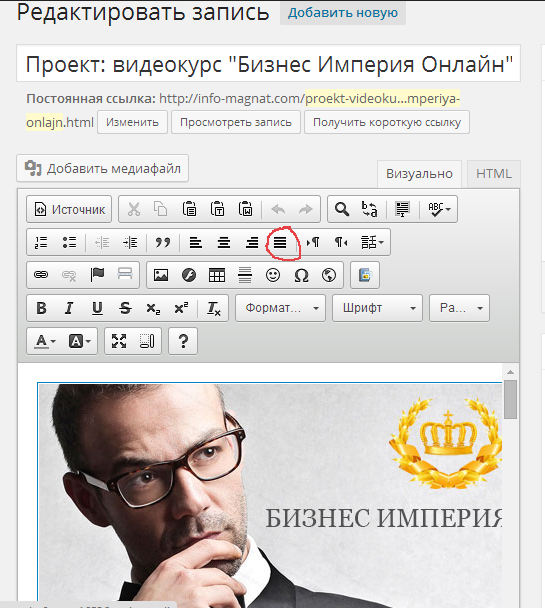Insert a horizontal line
This screenshot has height=608, width=545.
(245, 275)
